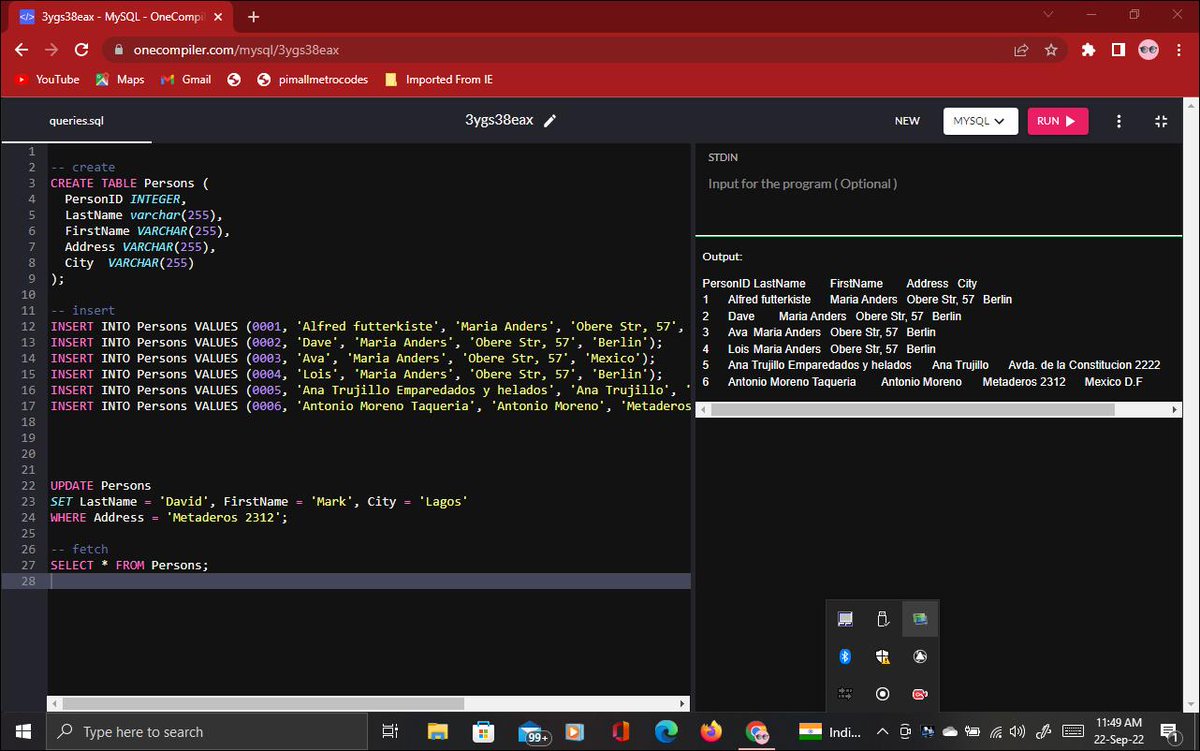1200x751 pixels.
Task: Click the Windows taskbar search box
Action: click(x=207, y=732)
